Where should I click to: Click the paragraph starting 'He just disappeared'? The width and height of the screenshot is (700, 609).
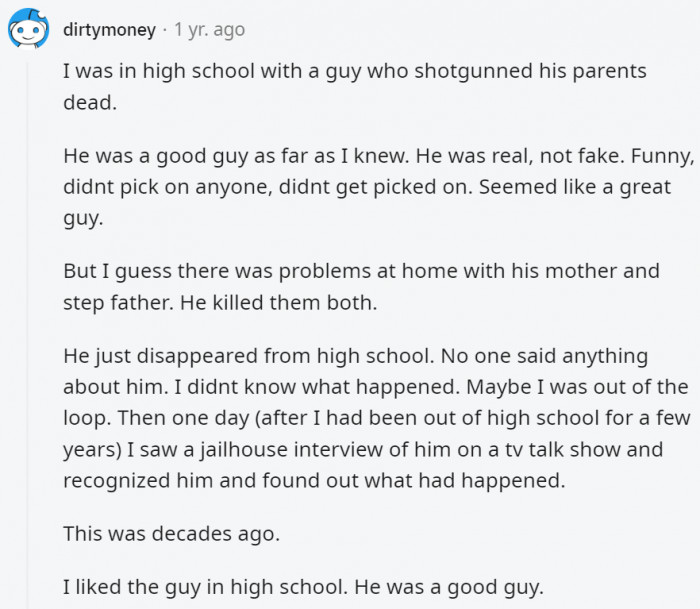click(377, 418)
